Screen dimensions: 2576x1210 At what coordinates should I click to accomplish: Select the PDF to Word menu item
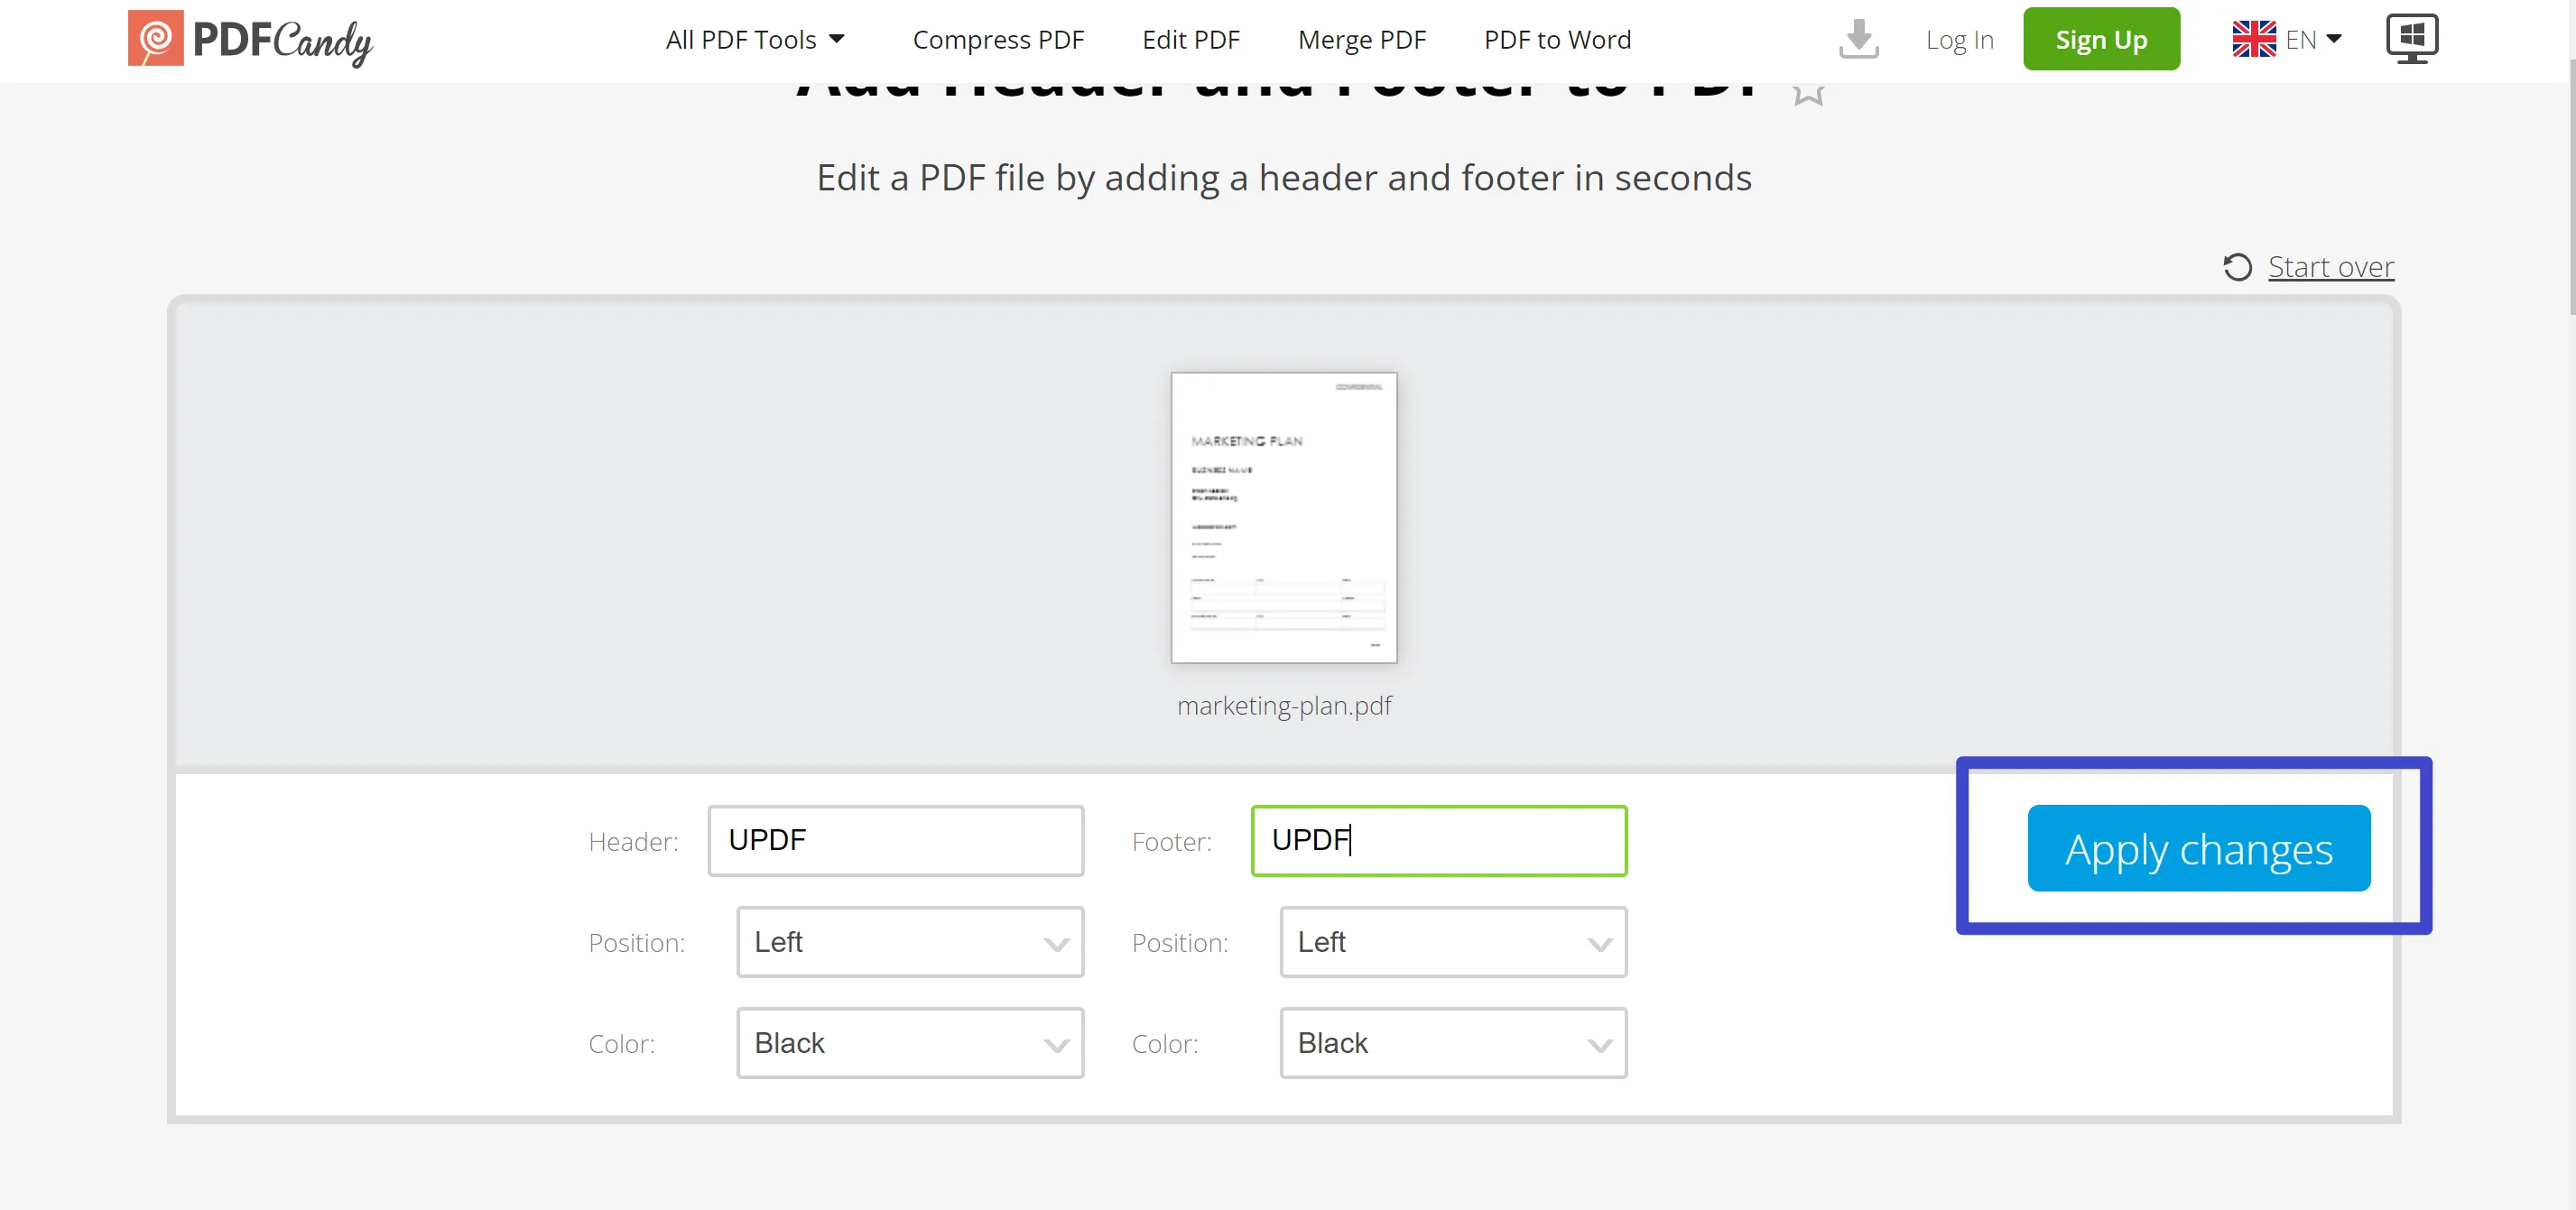pos(1558,38)
